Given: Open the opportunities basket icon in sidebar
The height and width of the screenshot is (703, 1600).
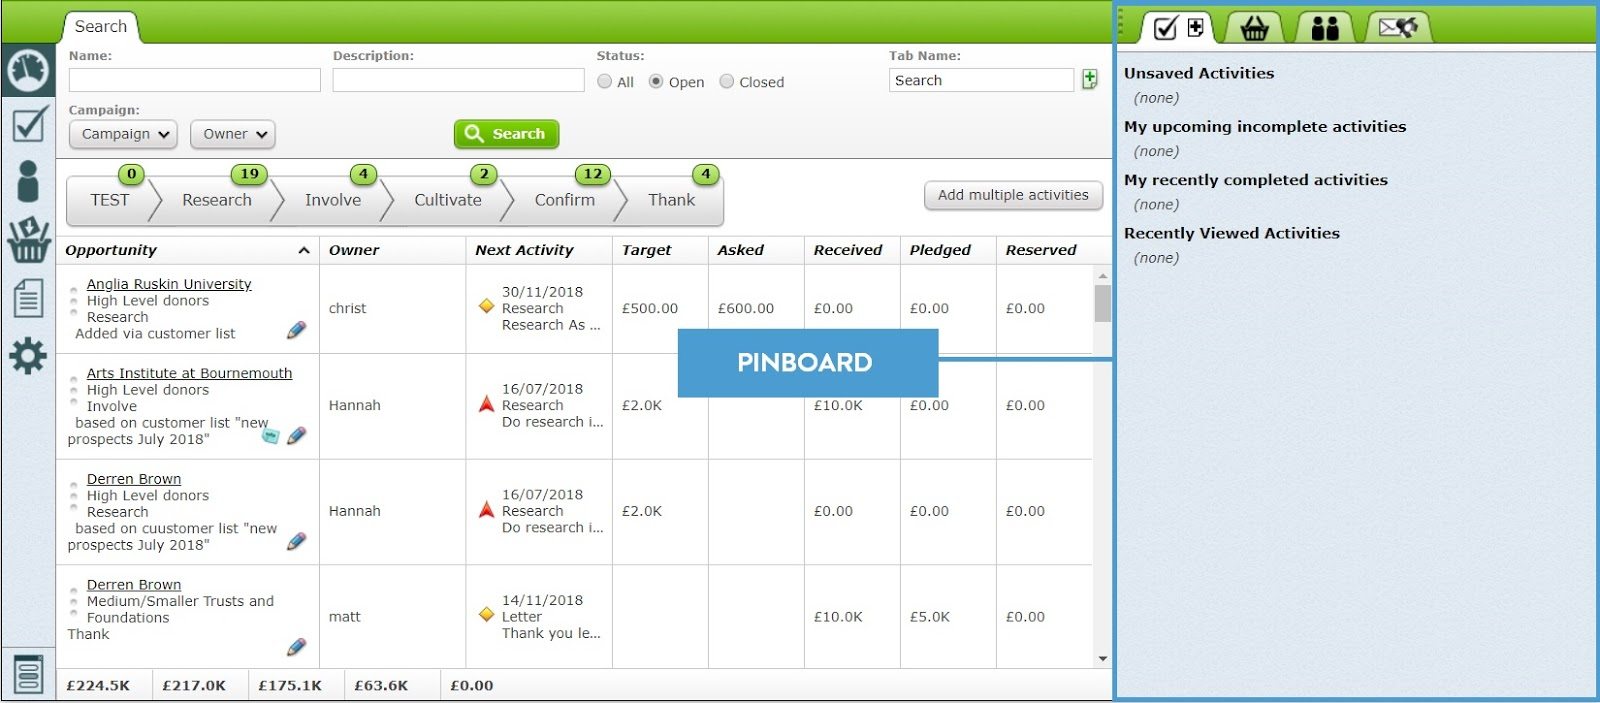Looking at the screenshot, I should (x=29, y=239).
